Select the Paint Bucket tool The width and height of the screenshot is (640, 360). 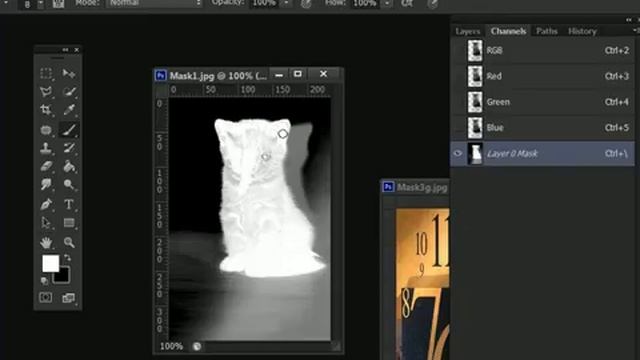click(x=69, y=166)
